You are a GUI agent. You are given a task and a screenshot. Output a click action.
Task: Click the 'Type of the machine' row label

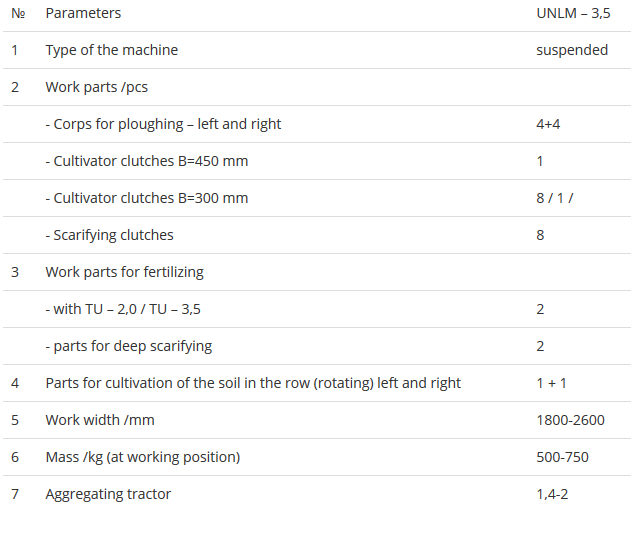pyautogui.click(x=111, y=50)
